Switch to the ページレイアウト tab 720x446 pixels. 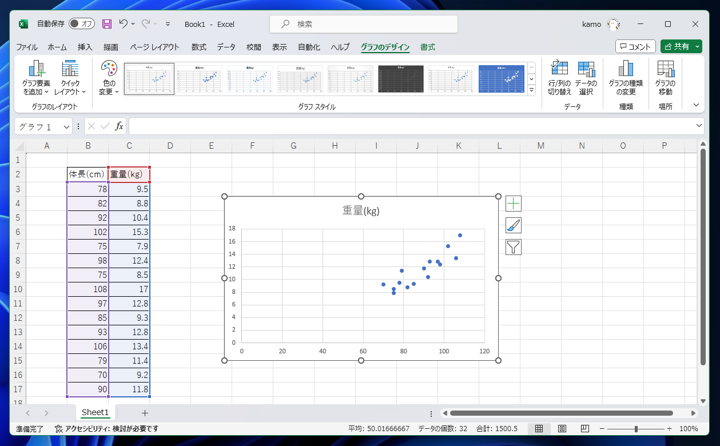[154, 47]
